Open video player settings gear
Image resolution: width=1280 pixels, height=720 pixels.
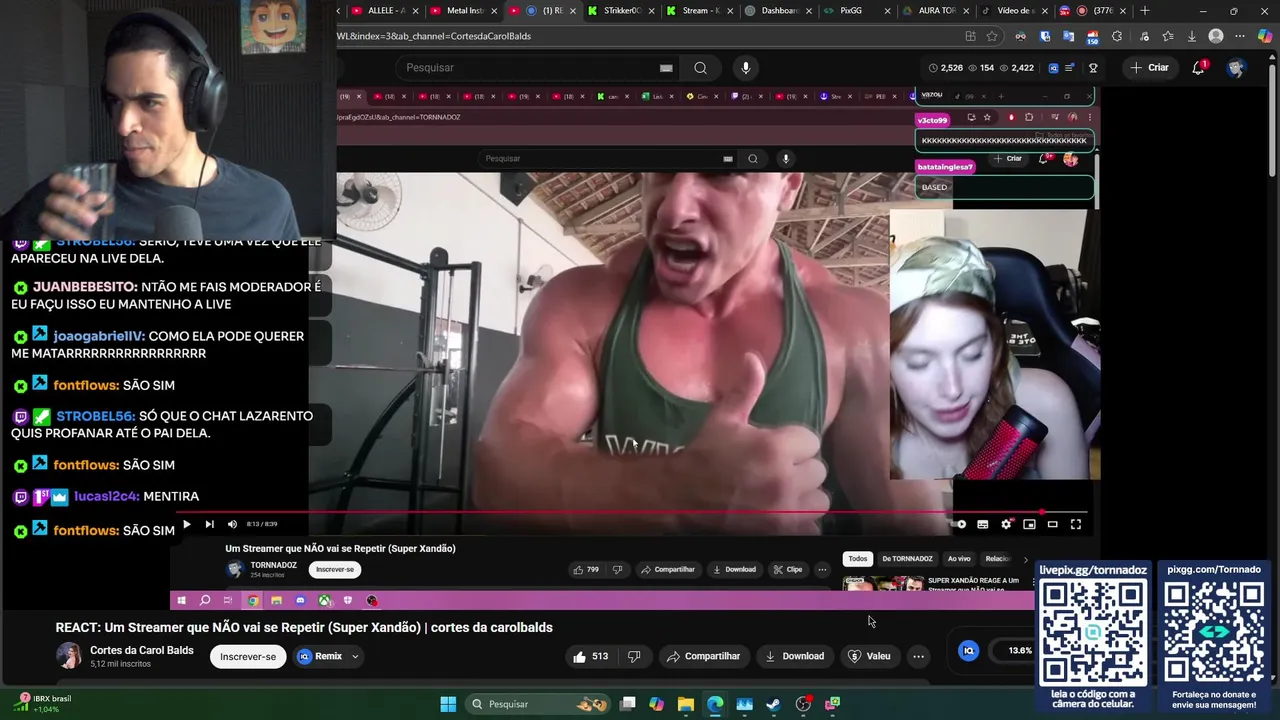(1006, 524)
